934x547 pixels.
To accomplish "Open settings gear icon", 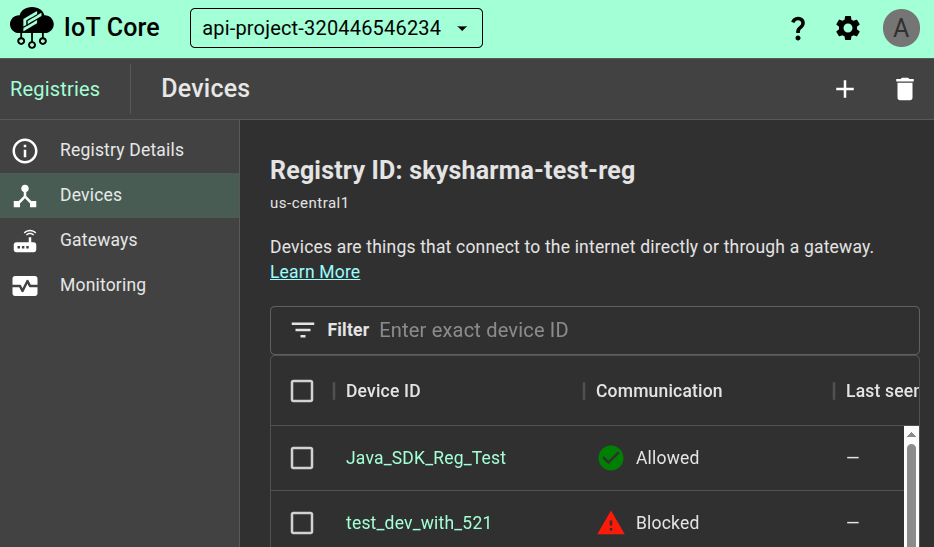I will tap(848, 29).
